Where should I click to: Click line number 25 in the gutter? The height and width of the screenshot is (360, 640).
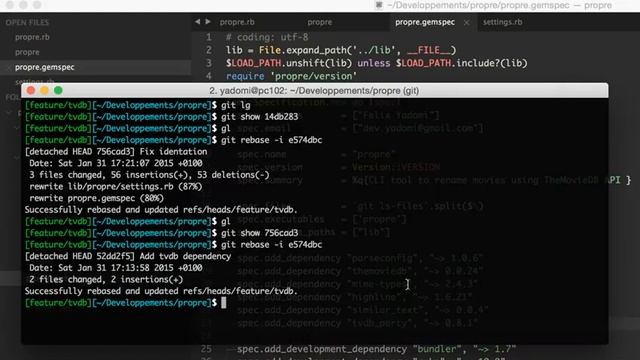tap(207, 349)
